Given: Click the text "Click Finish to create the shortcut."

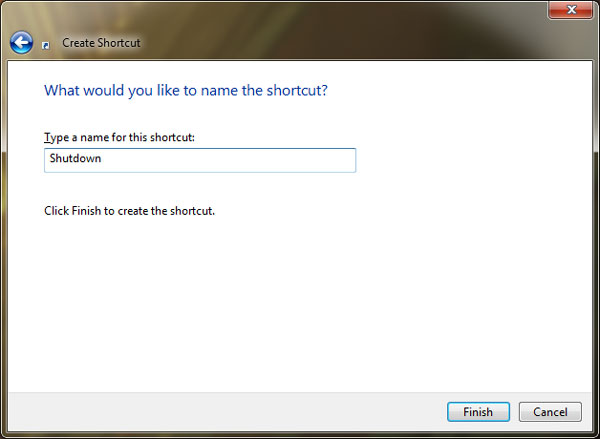Looking at the screenshot, I should tap(129, 211).
